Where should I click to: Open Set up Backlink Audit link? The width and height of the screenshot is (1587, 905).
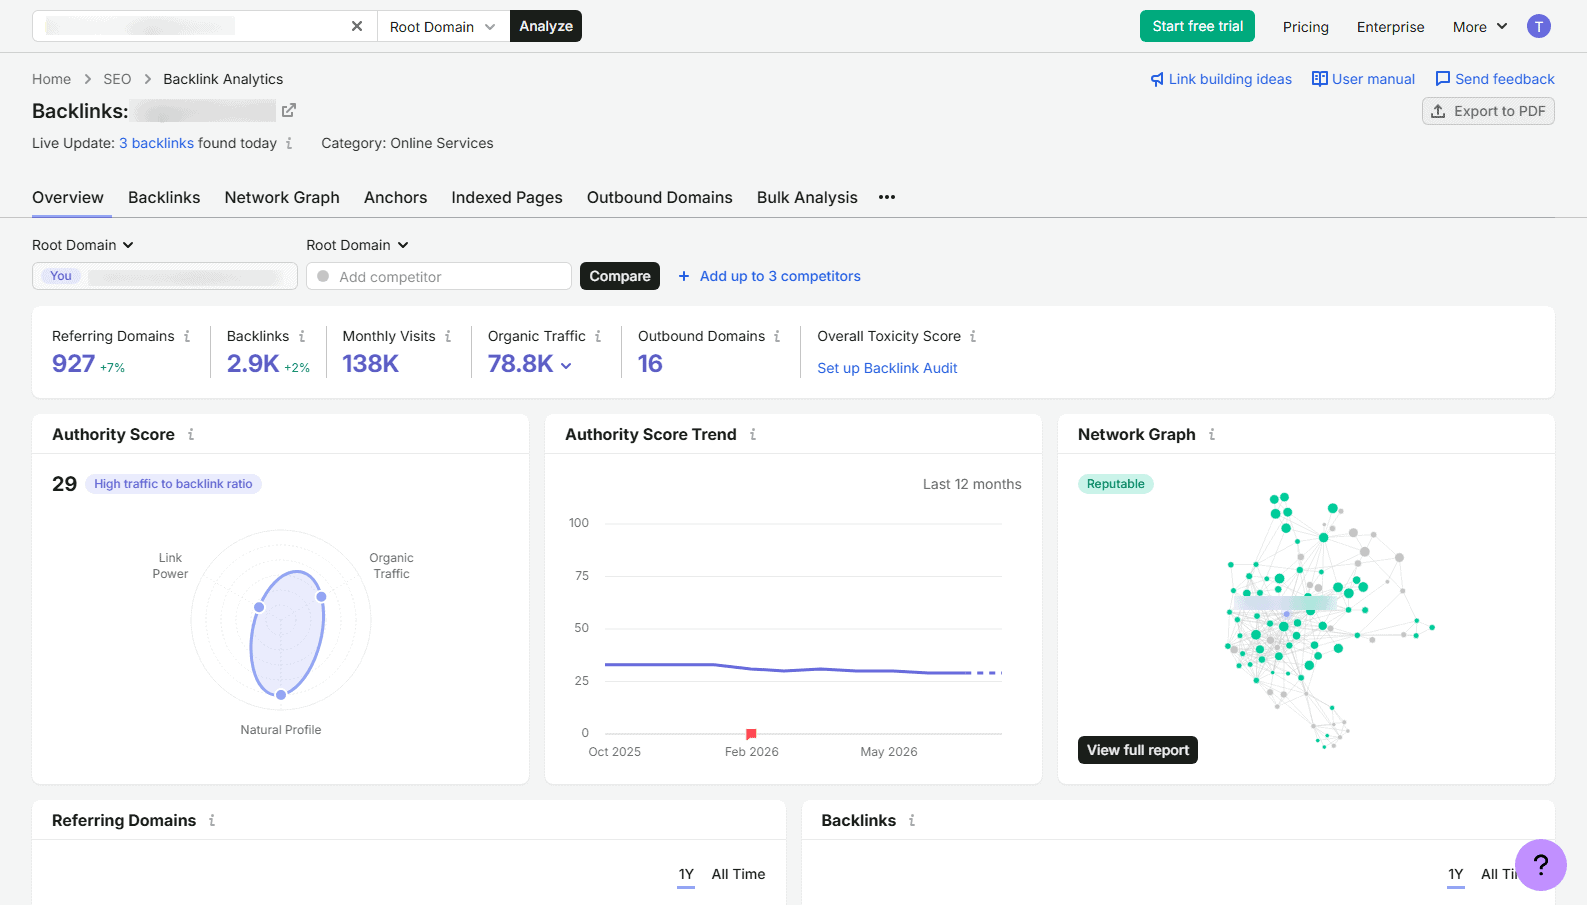click(887, 368)
